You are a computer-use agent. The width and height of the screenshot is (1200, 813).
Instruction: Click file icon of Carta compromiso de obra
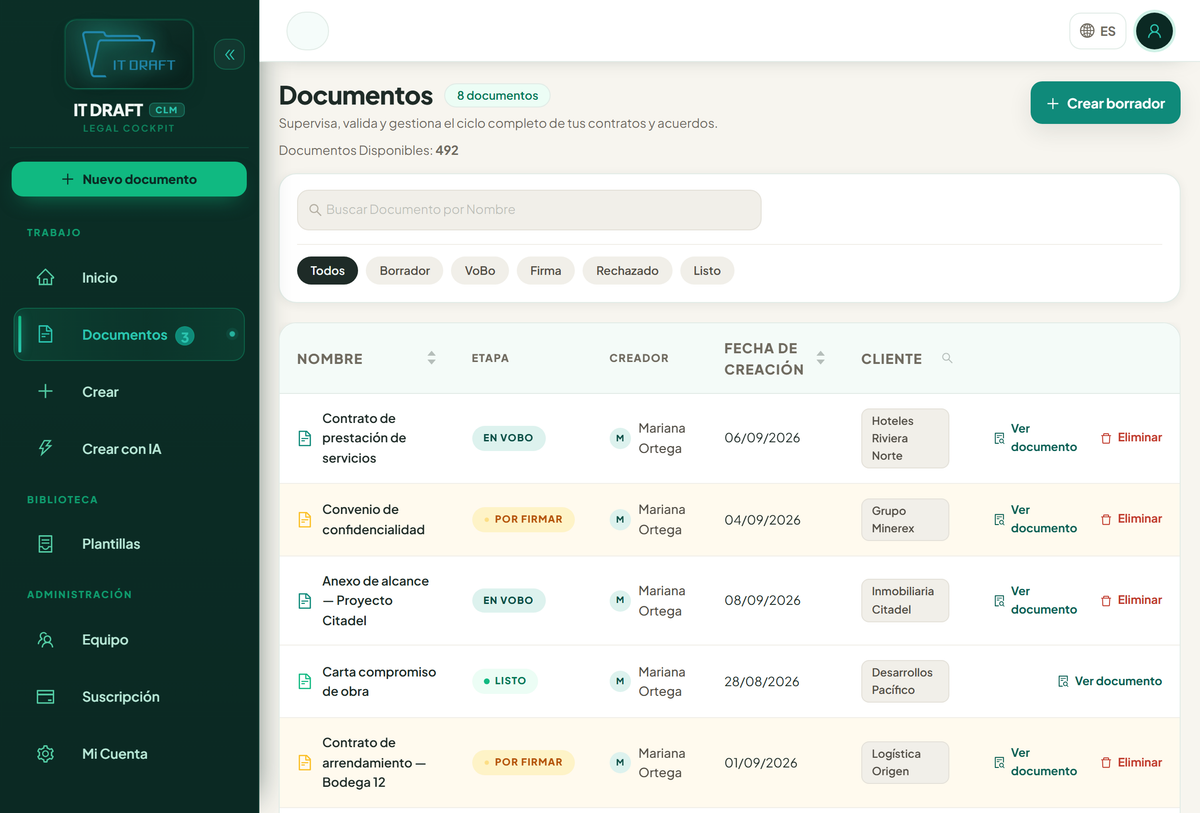click(305, 681)
